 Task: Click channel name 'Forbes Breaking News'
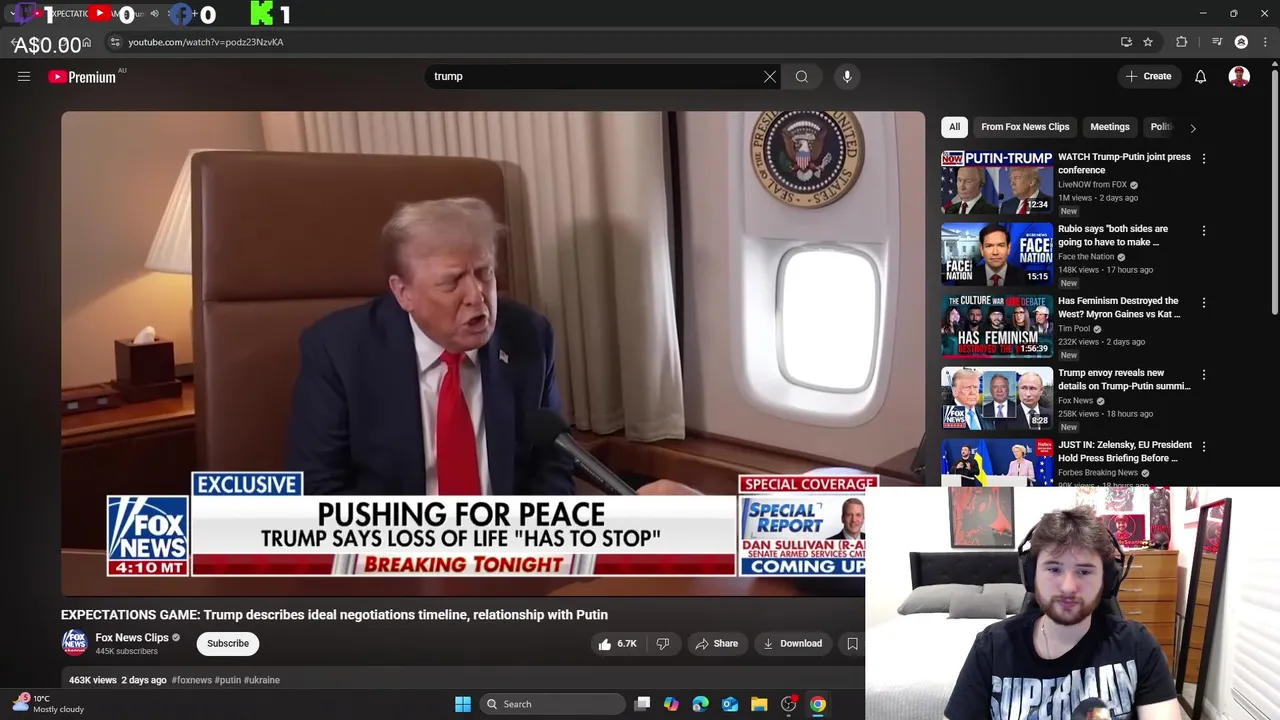1098,473
